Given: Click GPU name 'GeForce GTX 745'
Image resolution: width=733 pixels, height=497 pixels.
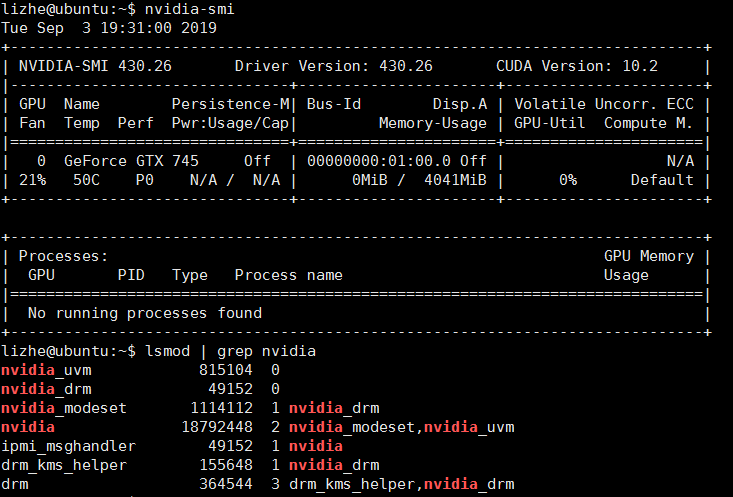Looking at the screenshot, I should tap(131, 161).
